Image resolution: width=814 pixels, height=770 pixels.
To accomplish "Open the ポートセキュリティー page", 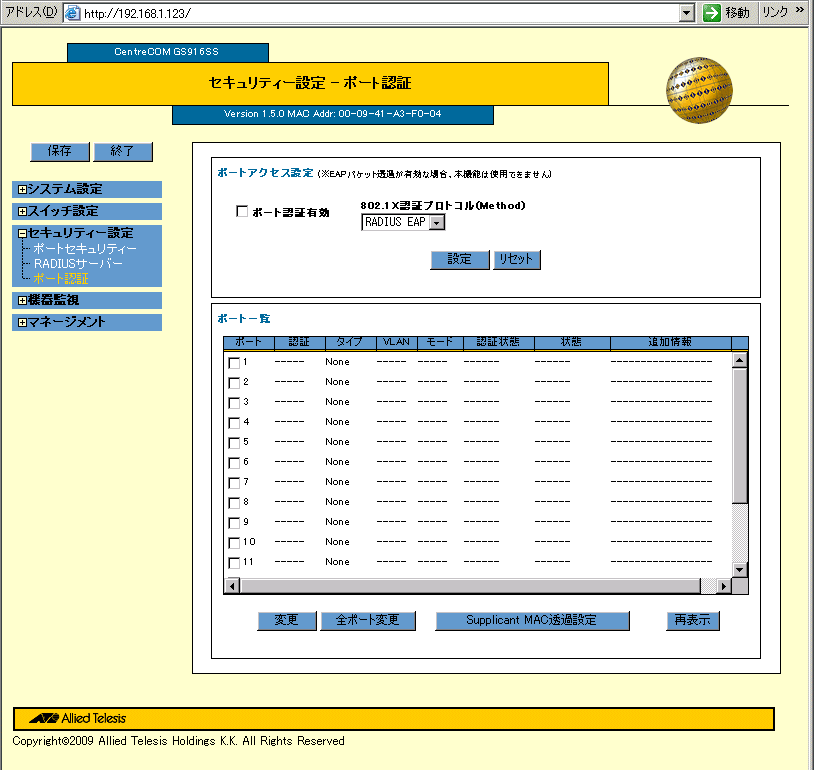I will pos(84,248).
